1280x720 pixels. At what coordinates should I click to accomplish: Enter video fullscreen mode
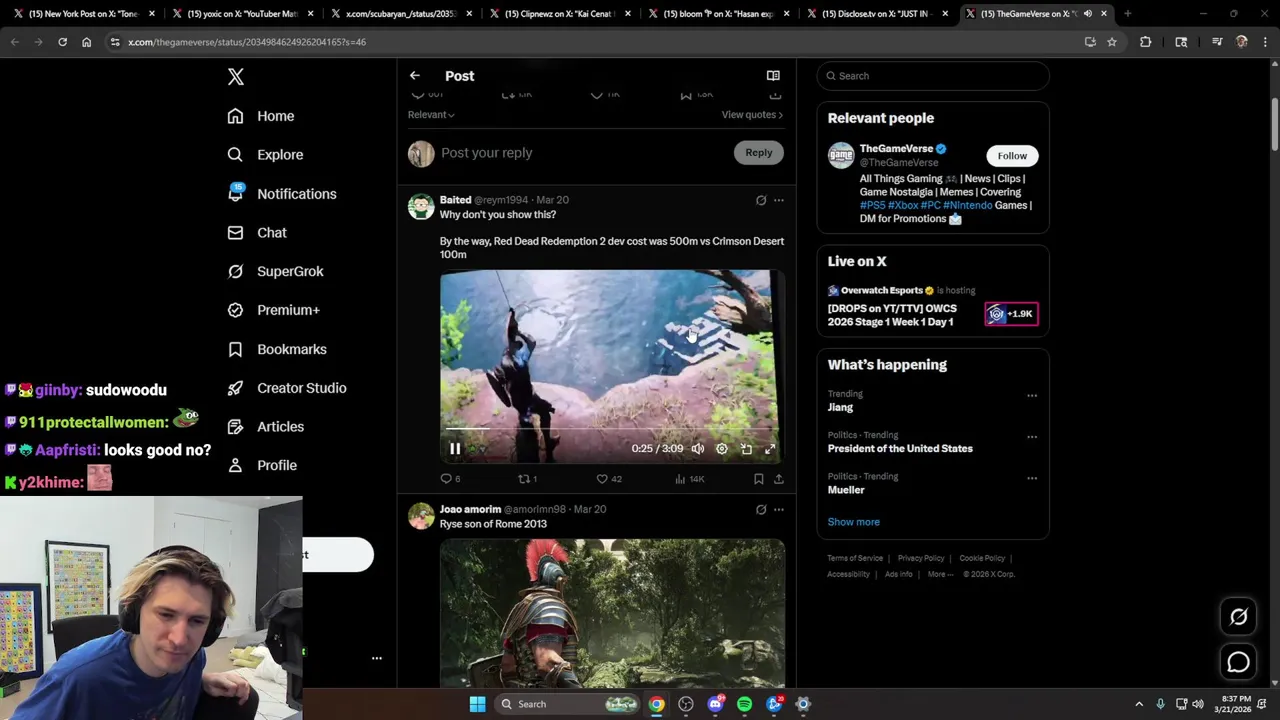770,449
